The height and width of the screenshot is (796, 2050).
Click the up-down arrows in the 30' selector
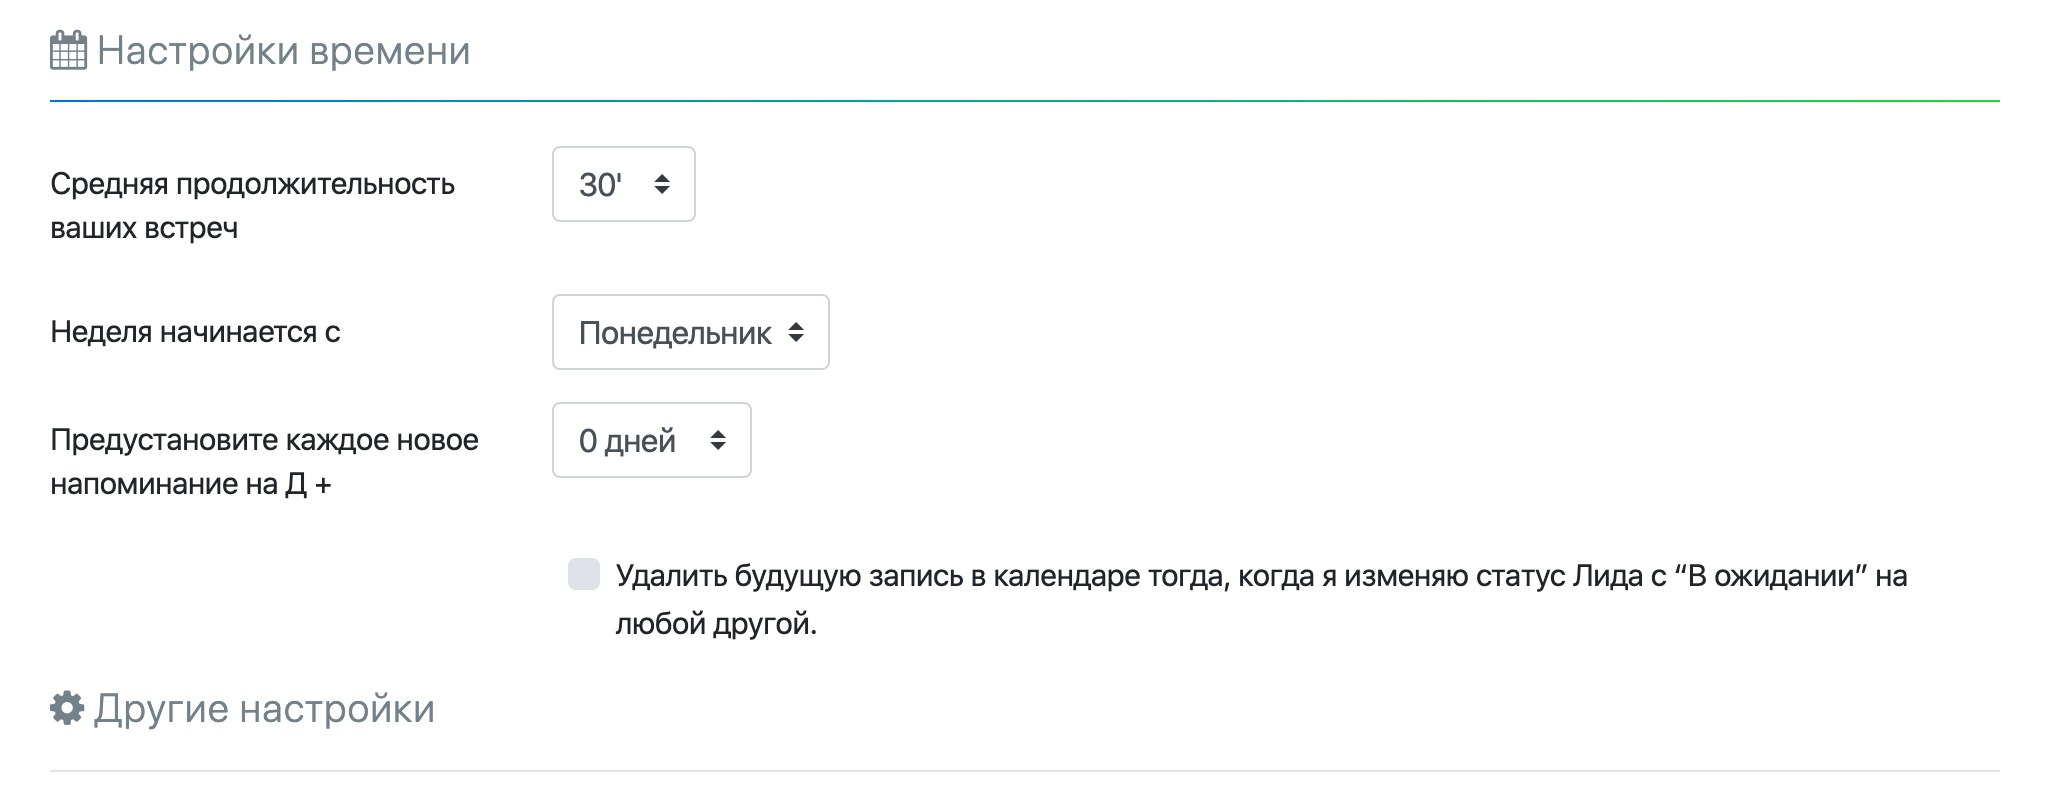click(662, 184)
